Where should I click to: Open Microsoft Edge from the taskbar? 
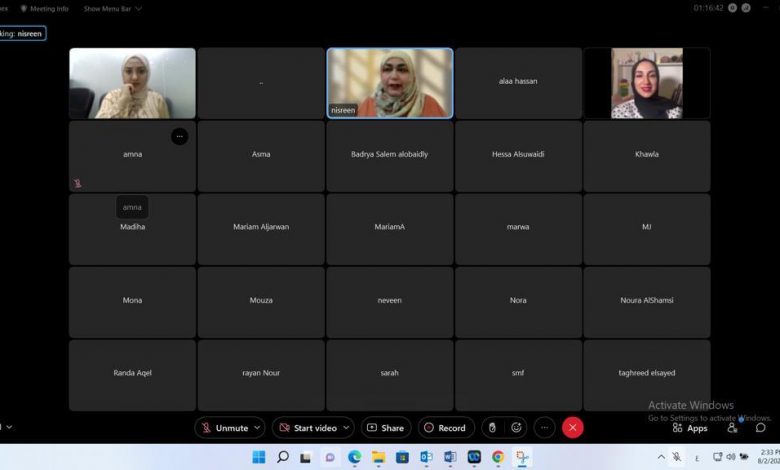[354, 457]
